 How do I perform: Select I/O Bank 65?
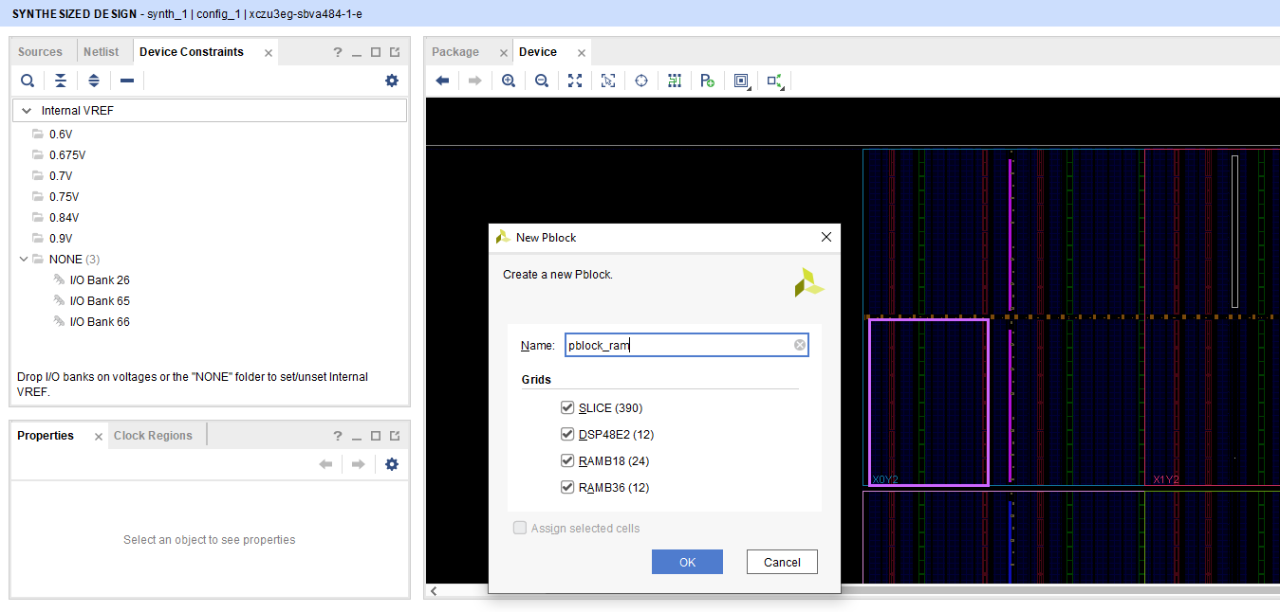pos(99,301)
